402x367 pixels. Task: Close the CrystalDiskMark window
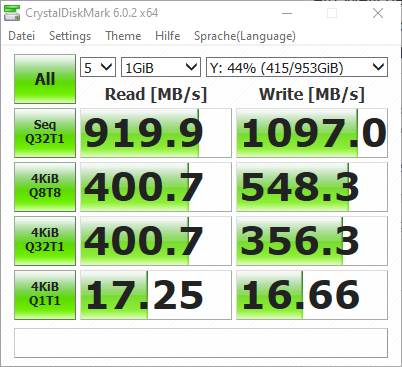(378, 13)
